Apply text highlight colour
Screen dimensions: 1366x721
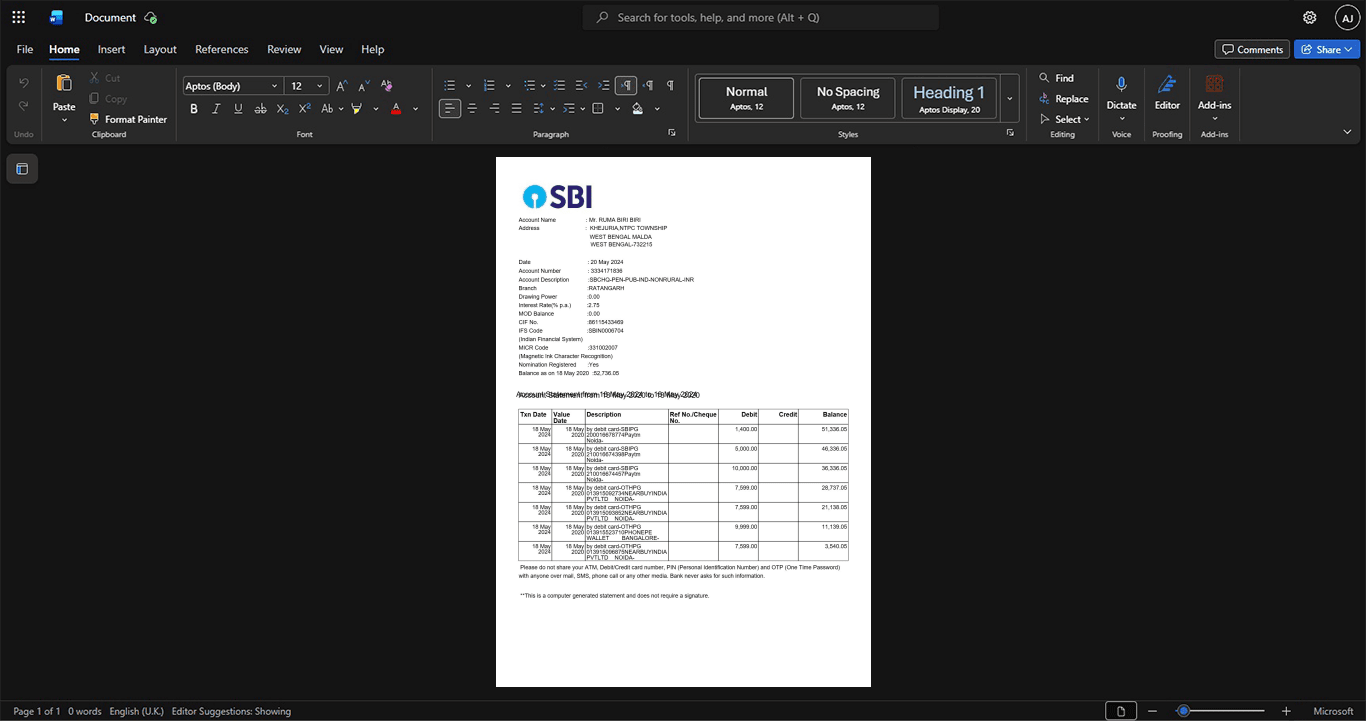[357, 108]
